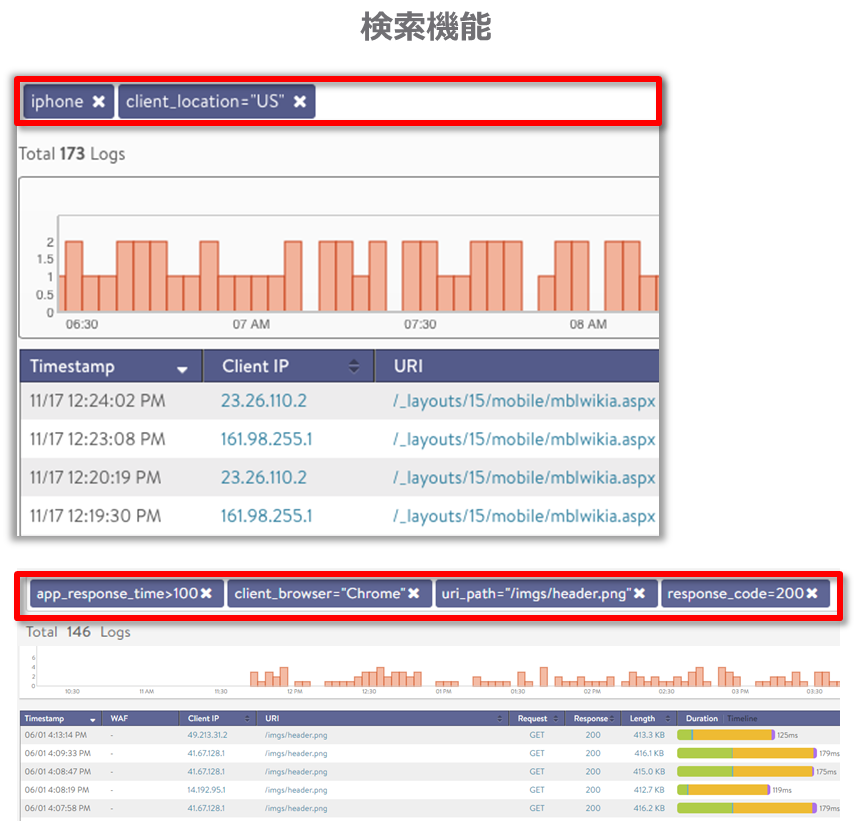This screenshot has height=821, width=856.
Task: Click the 119ms duration bar
Action: tap(724, 789)
